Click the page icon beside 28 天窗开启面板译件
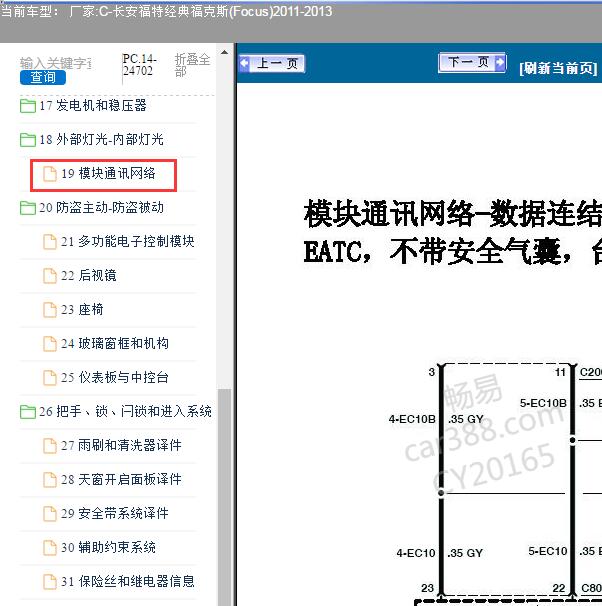 (x=49, y=480)
